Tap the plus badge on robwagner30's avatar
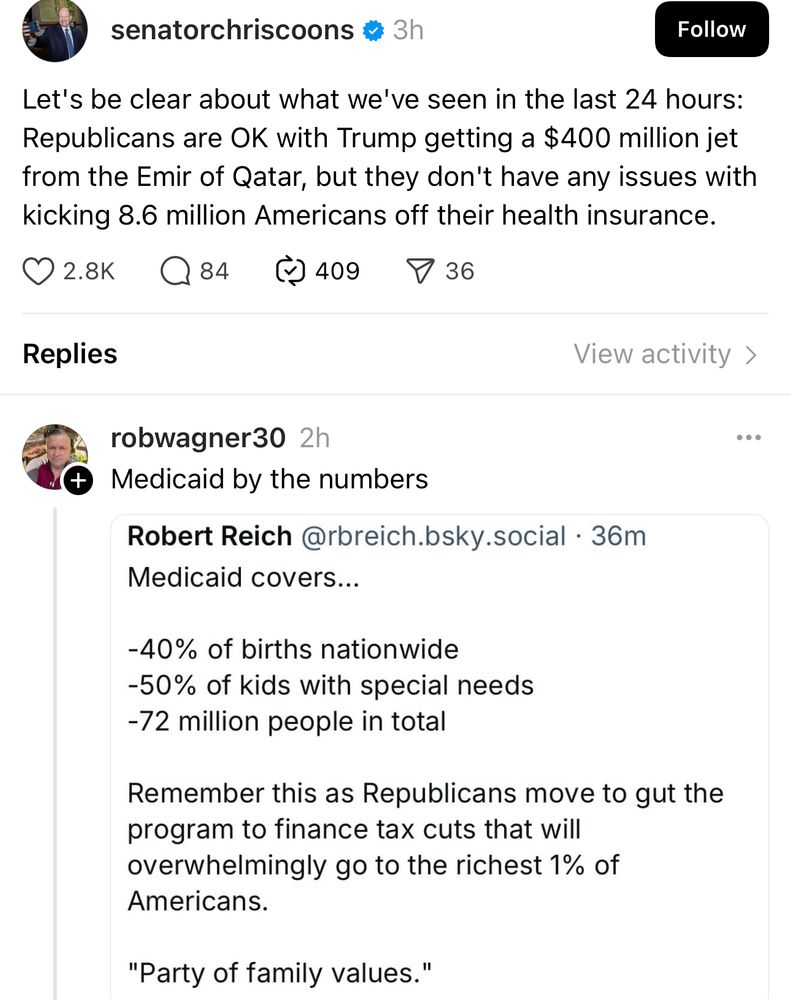Image resolution: width=791 pixels, height=1000 pixels. coord(78,481)
